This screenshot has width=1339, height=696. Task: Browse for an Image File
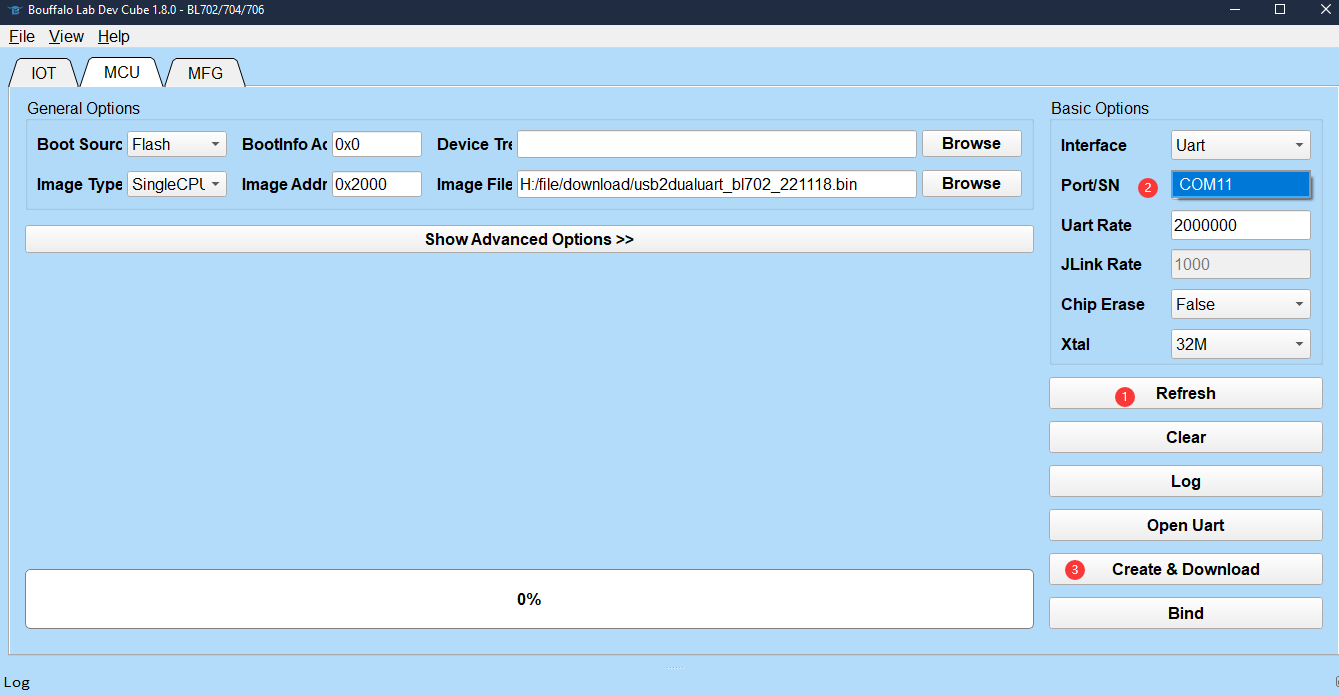[x=972, y=183]
